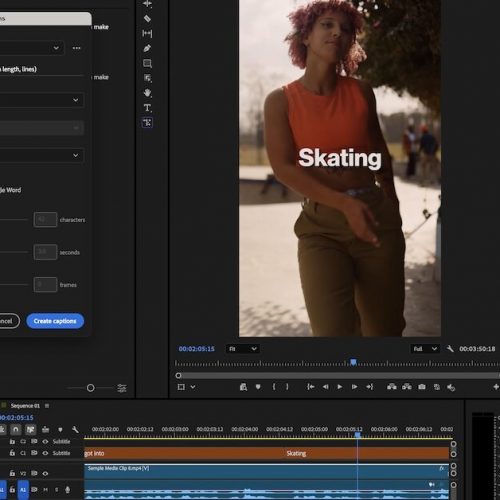Click the zoom slider handle in the left panel
The height and width of the screenshot is (500, 500).
90,388
